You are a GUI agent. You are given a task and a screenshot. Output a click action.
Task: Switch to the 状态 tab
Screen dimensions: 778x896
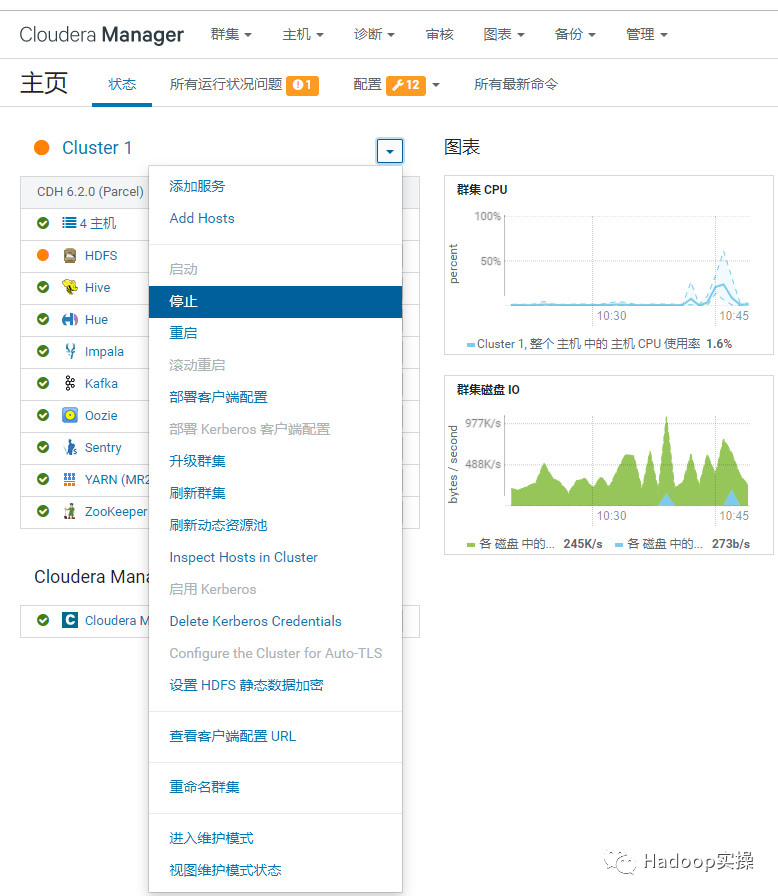(122, 85)
